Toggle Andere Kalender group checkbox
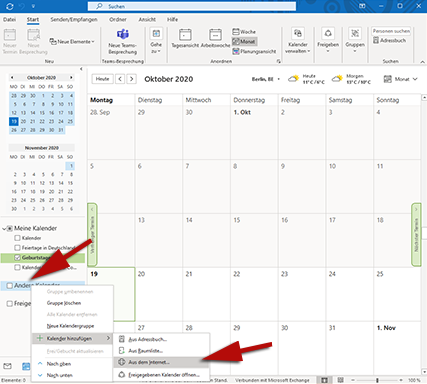 point(10,285)
